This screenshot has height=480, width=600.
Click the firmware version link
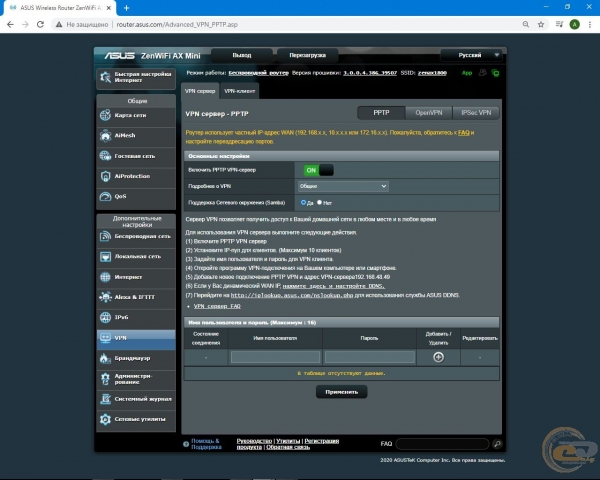[x=370, y=73]
